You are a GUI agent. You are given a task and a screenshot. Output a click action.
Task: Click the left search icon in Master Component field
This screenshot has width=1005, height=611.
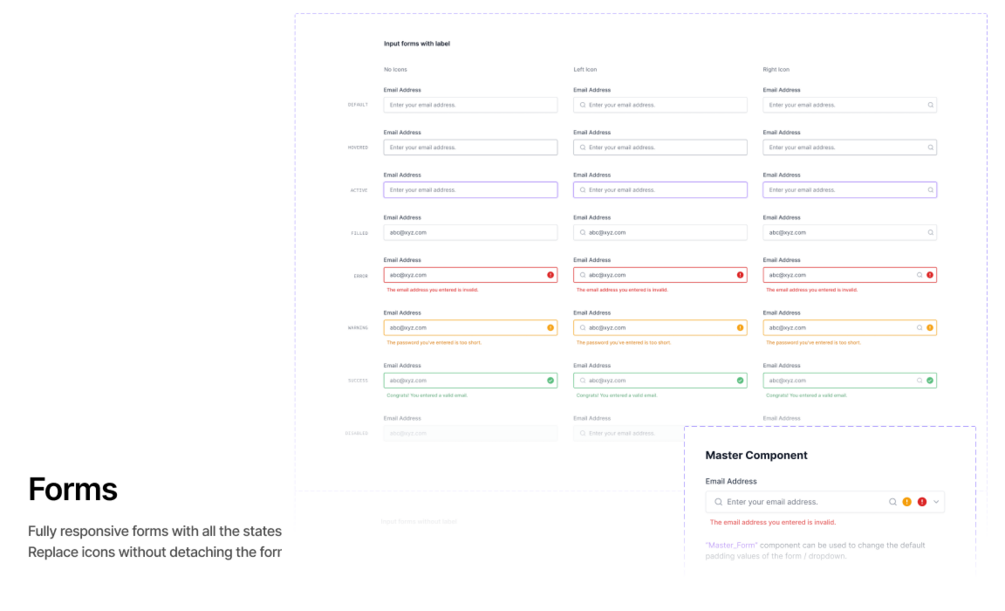tap(718, 502)
